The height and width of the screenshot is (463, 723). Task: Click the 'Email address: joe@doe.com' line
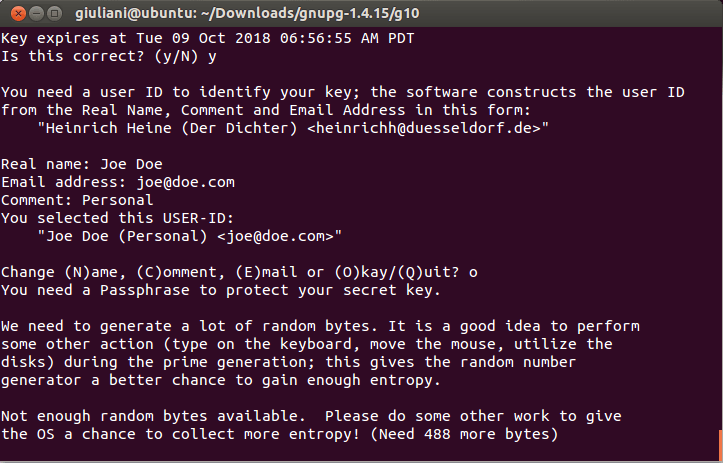[x=118, y=182]
